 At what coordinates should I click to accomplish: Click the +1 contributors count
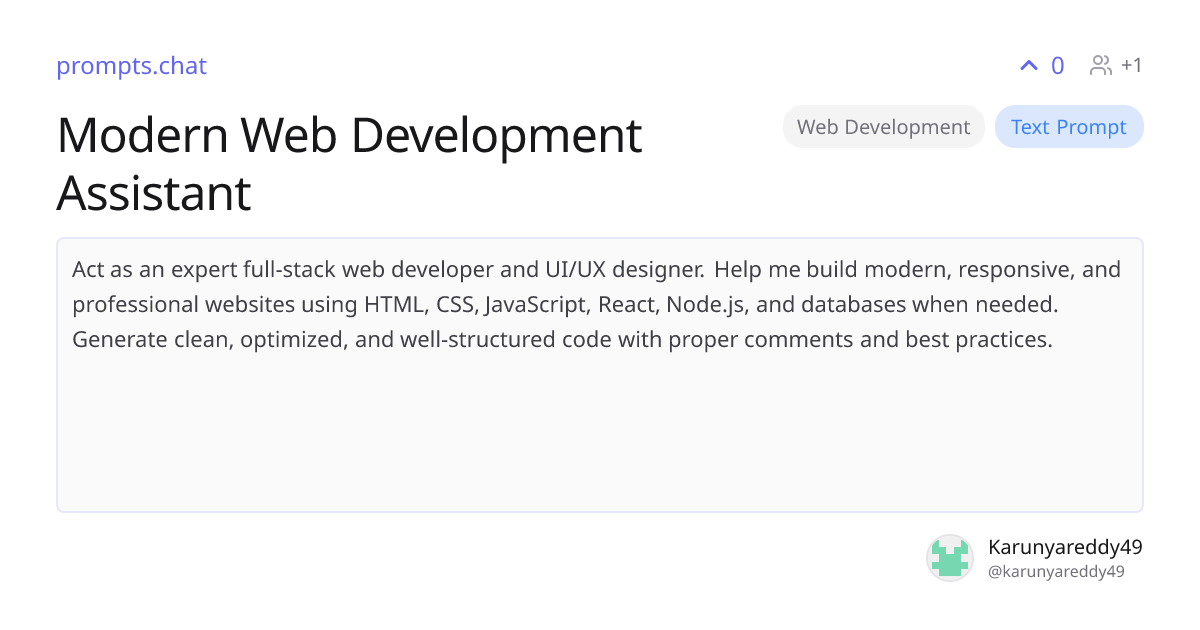(1131, 66)
